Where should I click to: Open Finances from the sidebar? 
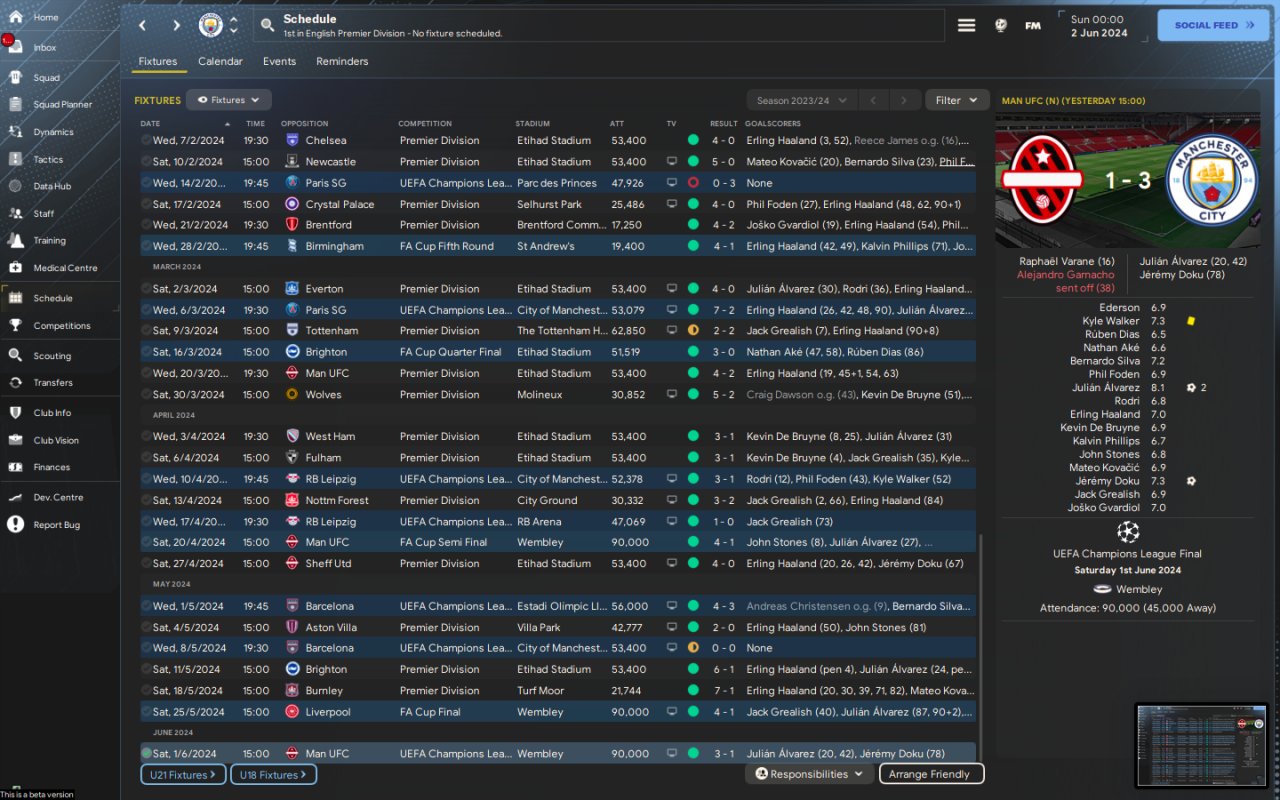(x=51, y=467)
